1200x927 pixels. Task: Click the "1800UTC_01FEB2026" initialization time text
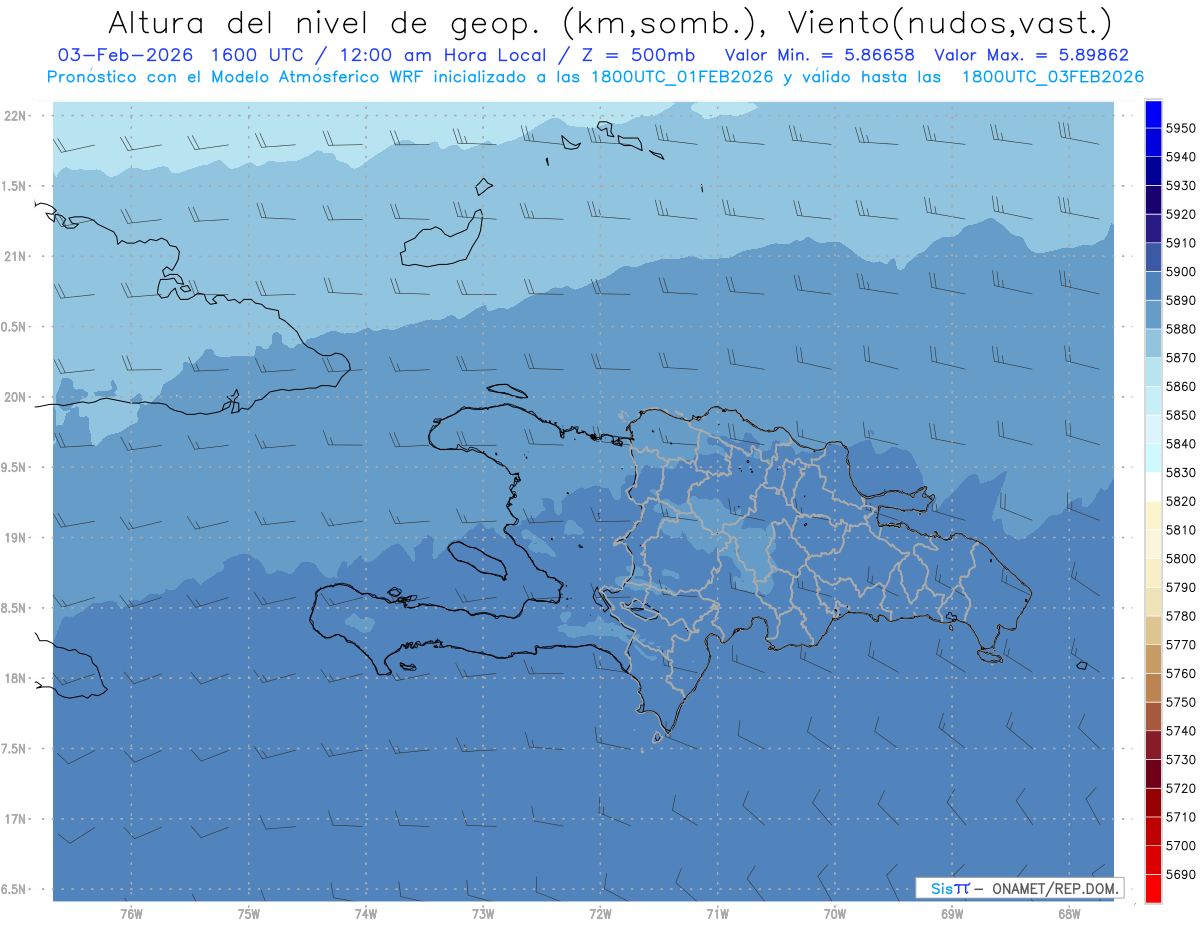click(x=680, y=77)
